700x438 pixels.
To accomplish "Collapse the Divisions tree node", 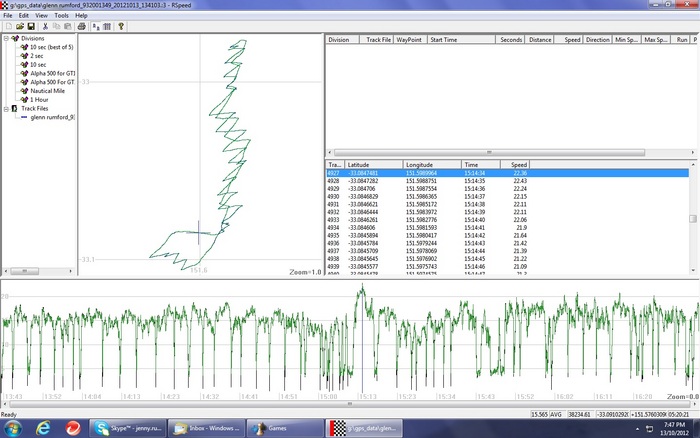I will (6, 39).
